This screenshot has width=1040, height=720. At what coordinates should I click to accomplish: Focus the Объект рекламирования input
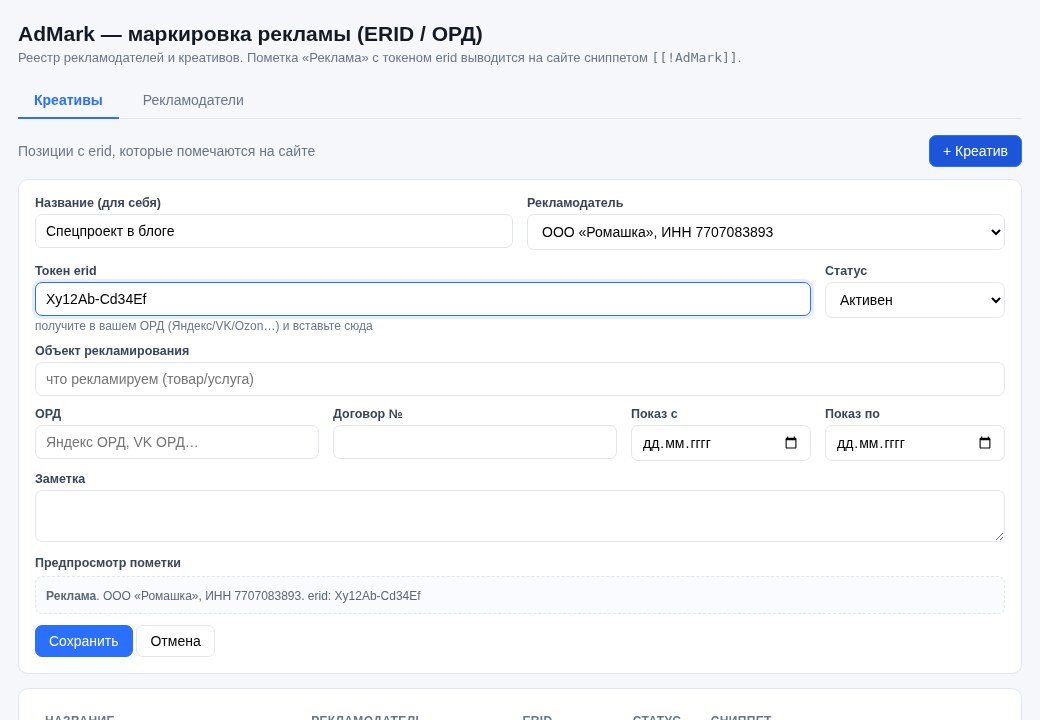pyautogui.click(x=519, y=379)
